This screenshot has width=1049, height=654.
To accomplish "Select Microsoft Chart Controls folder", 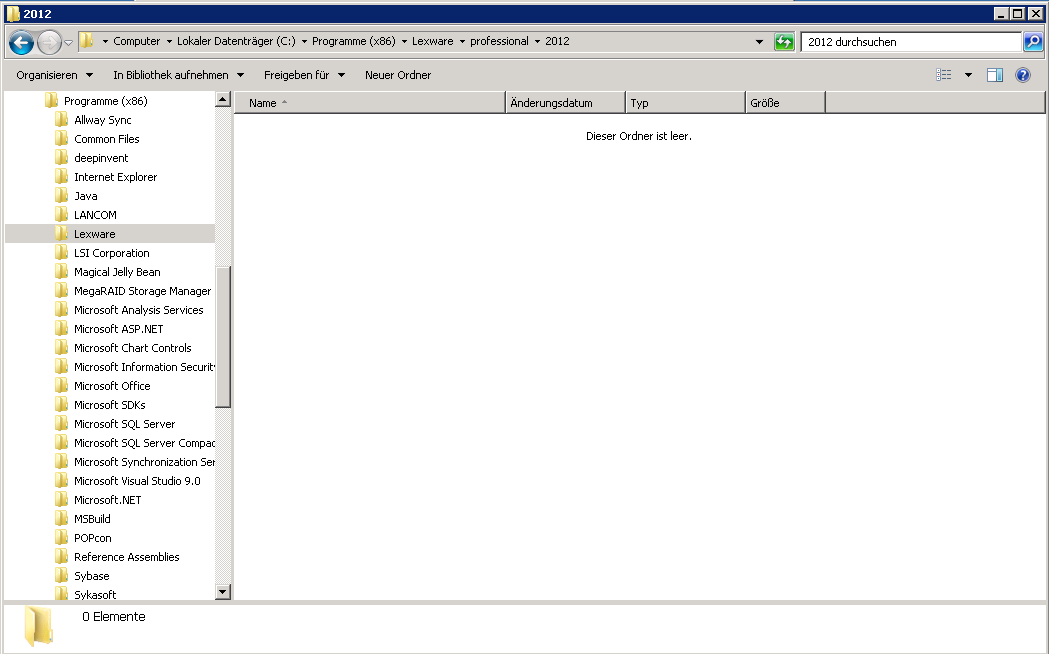I will pyautogui.click(x=132, y=348).
